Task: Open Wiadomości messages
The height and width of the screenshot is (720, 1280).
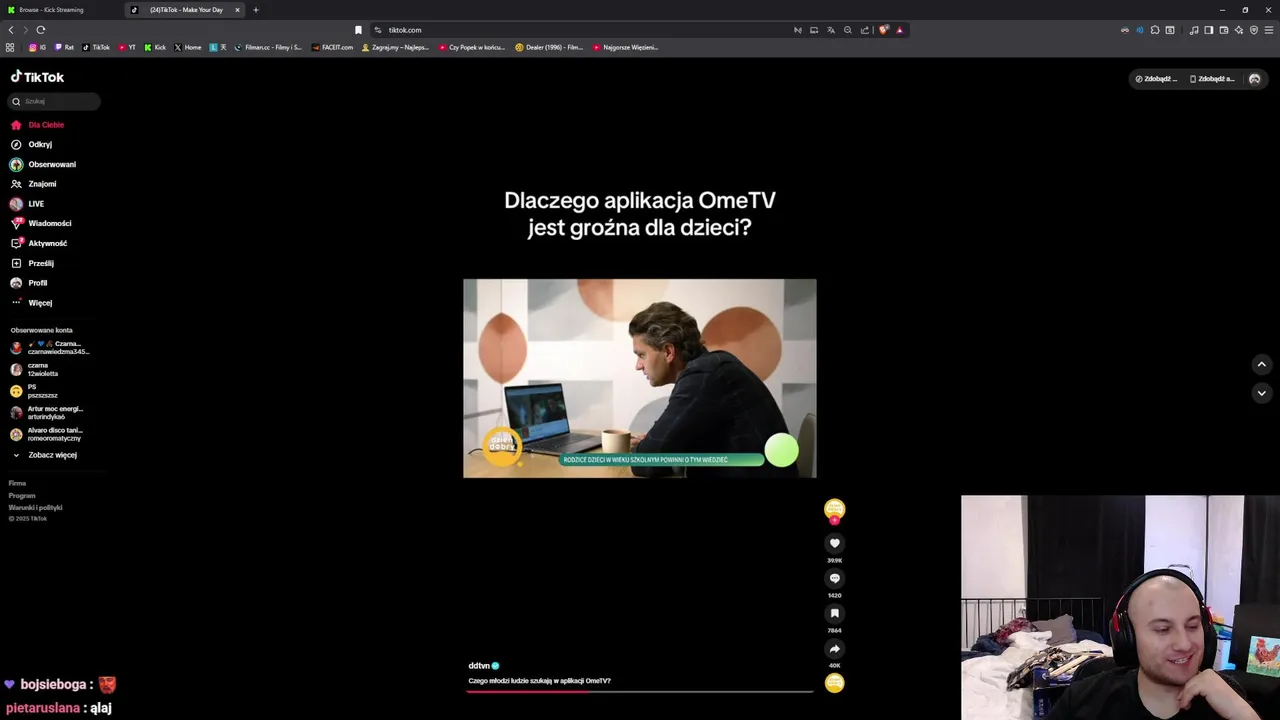Action: click(40, 223)
